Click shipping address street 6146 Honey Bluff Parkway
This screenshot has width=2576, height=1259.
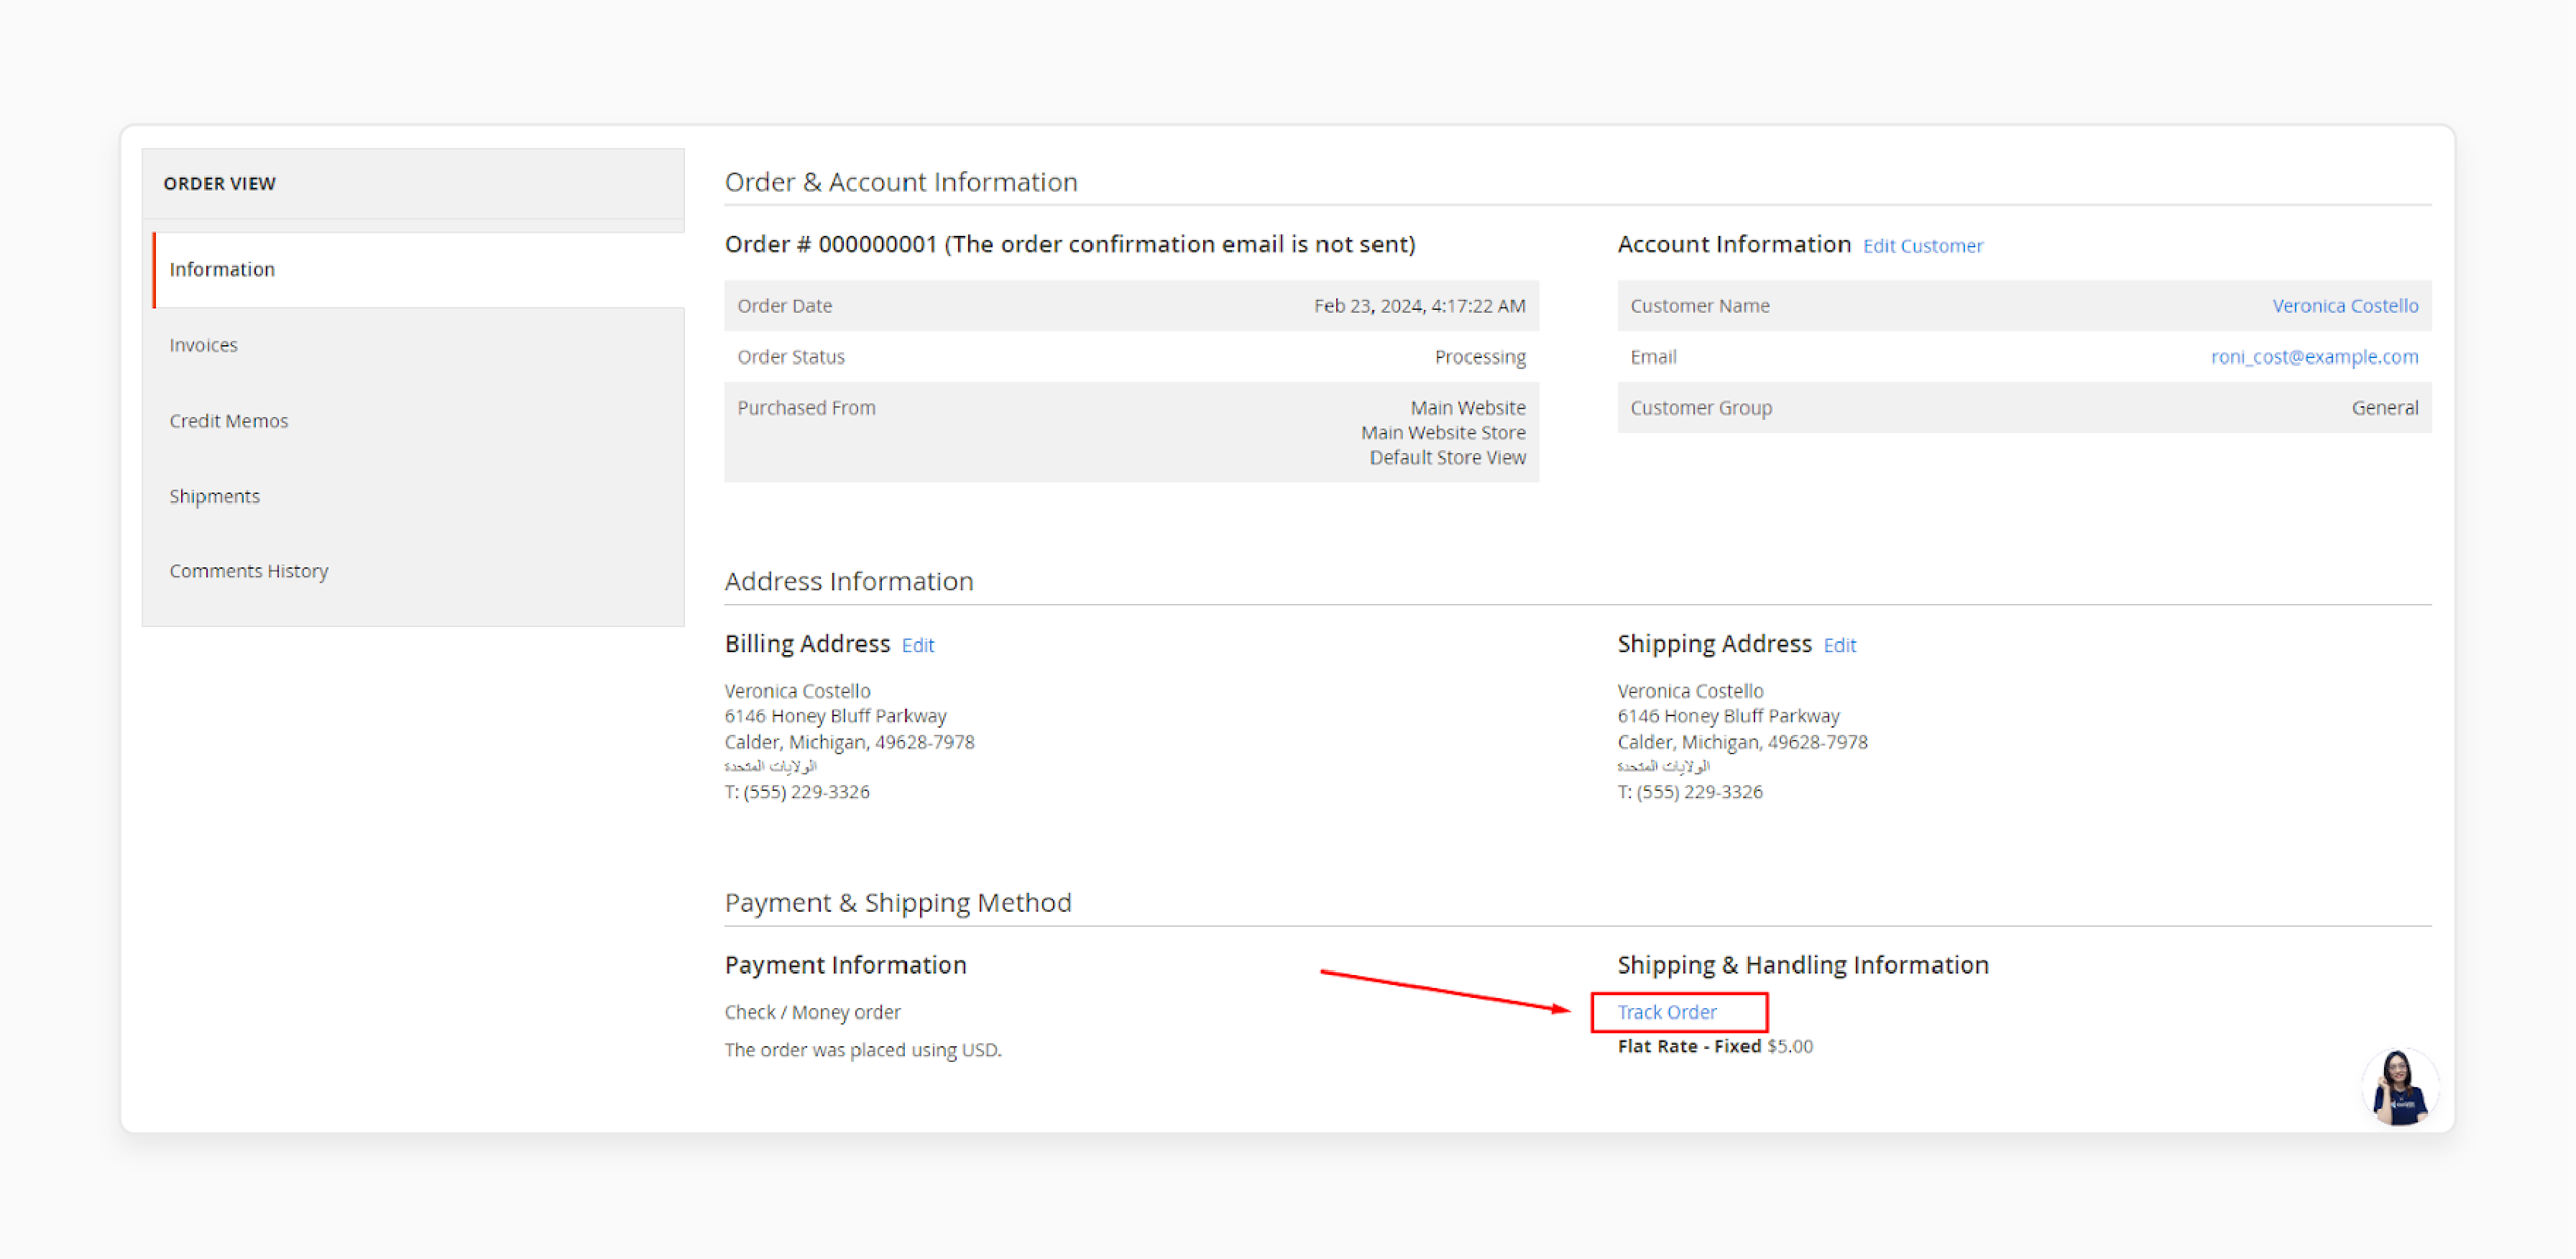(1728, 716)
